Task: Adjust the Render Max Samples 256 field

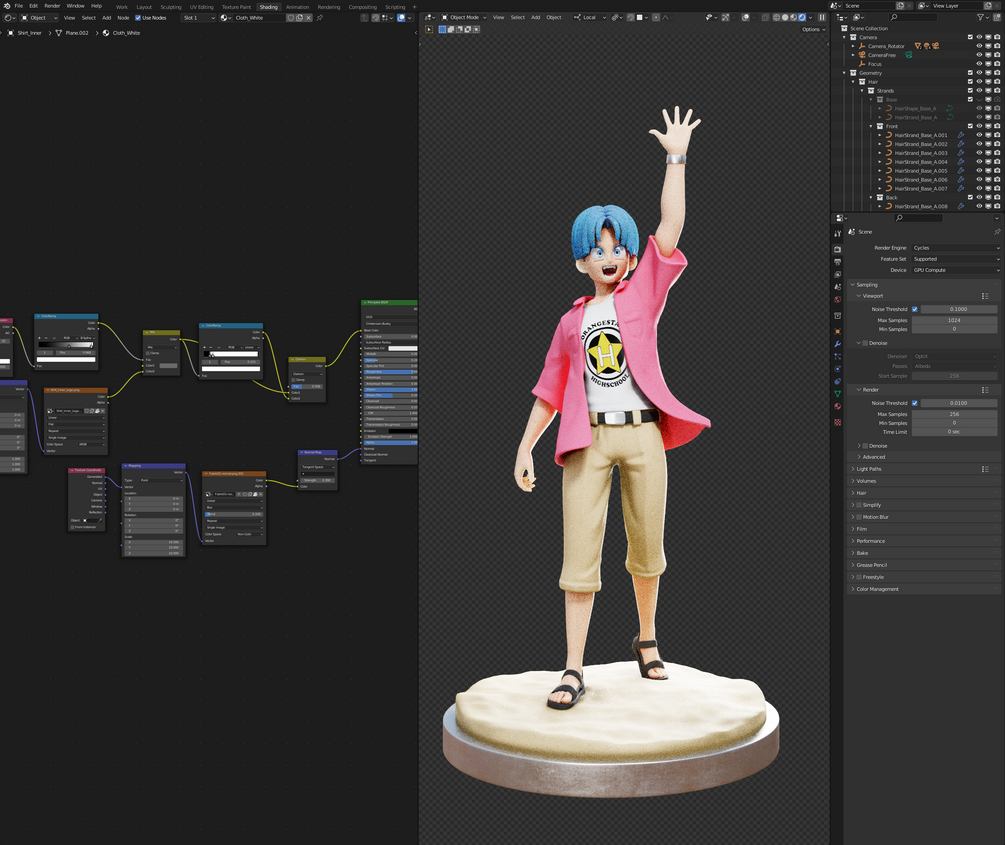Action: pyautogui.click(x=954, y=415)
